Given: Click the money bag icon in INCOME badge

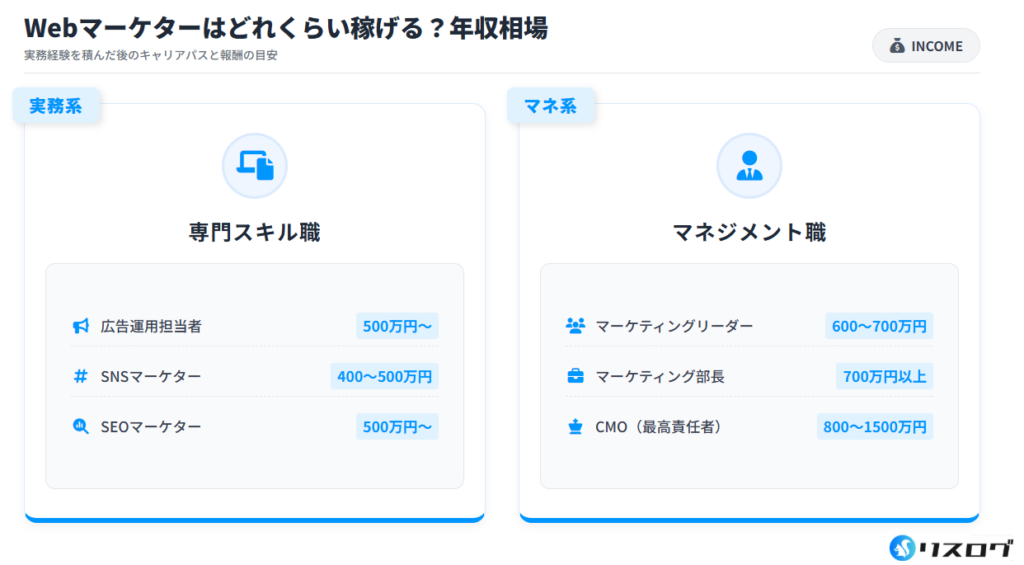Looking at the screenshot, I should [897, 46].
